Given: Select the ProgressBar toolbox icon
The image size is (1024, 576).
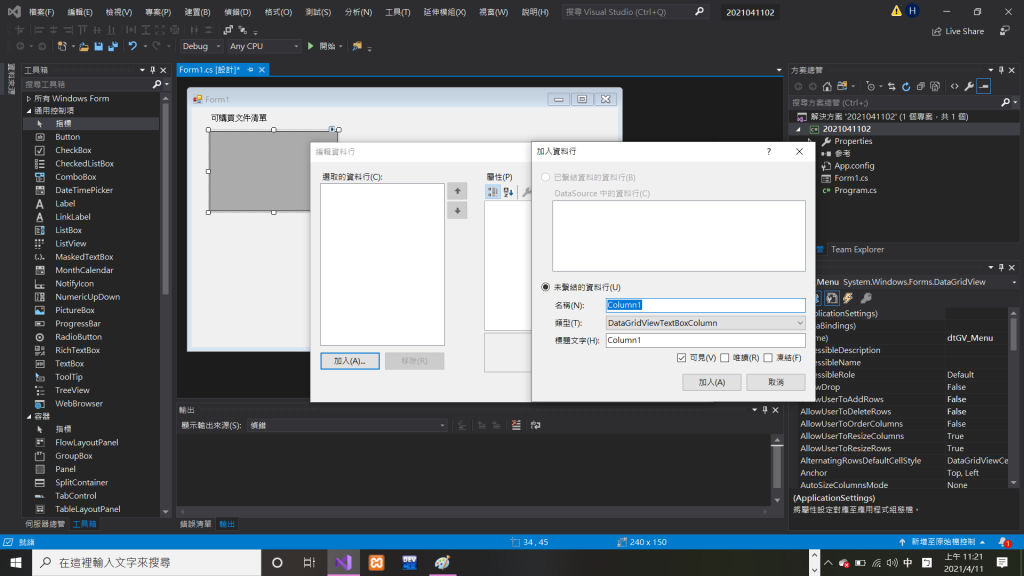Looking at the screenshot, I should pyautogui.click(x=40, y=324).
